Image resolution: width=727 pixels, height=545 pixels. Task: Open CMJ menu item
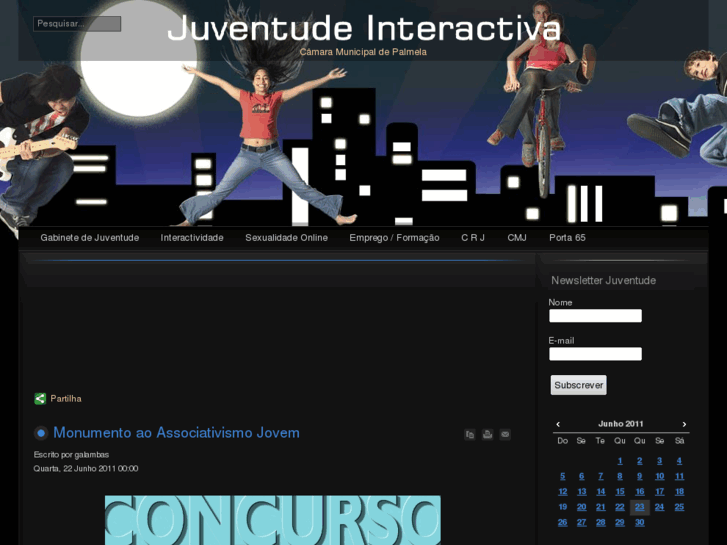[517, 237]
